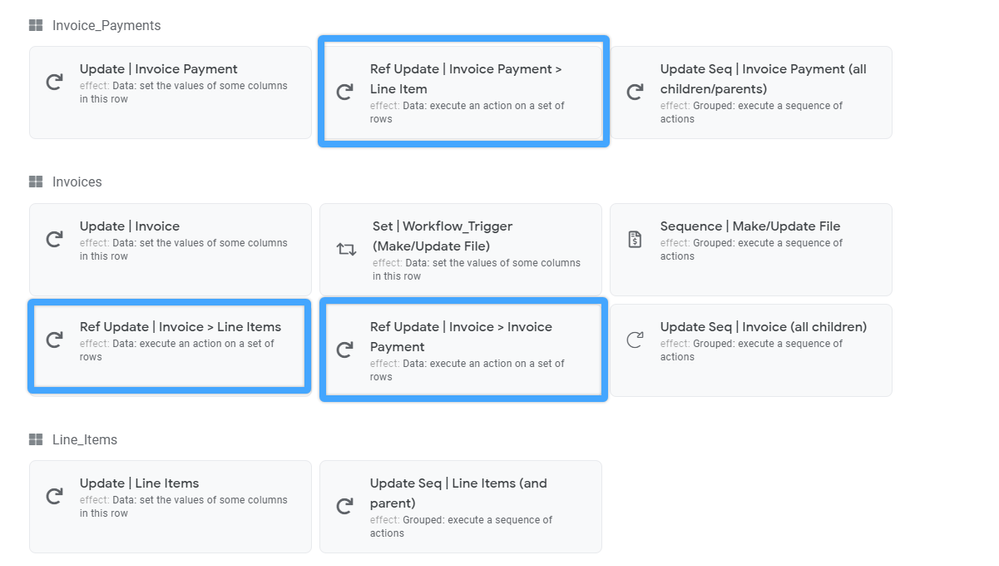The width and height of the screenshot is (999, 566).
Task: Select the Invoice_Payments table heading
Action: [106, 25]
